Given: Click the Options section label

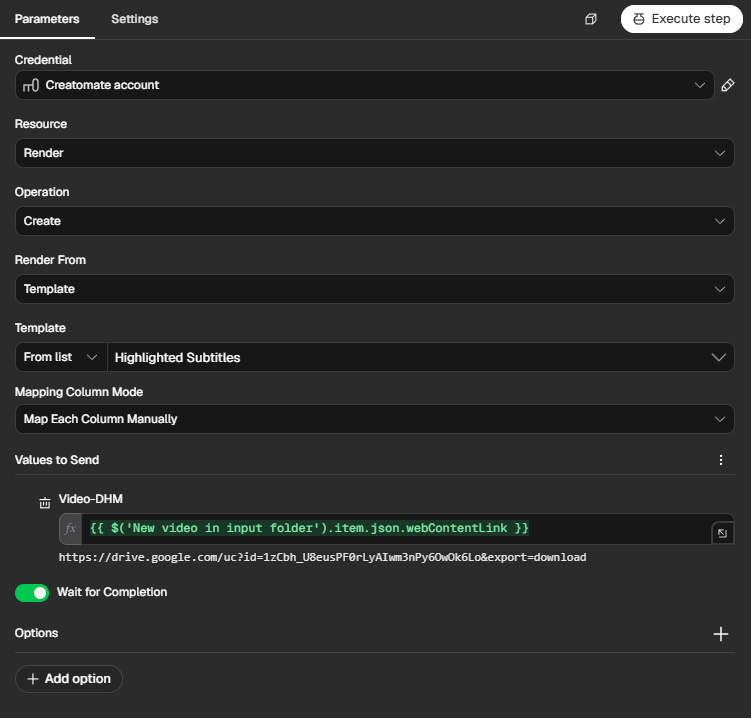Looking at the screenshot, I should point(36,633).
